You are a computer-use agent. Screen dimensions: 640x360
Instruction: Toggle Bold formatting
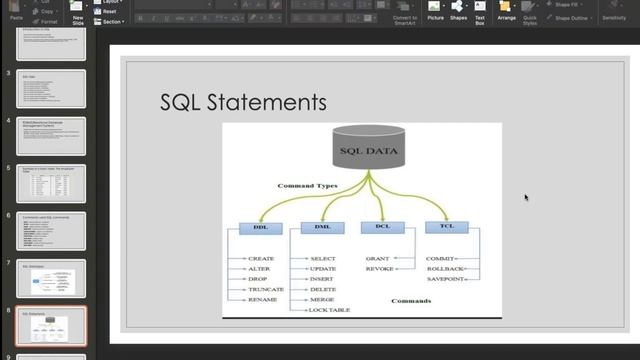[141, 18]
